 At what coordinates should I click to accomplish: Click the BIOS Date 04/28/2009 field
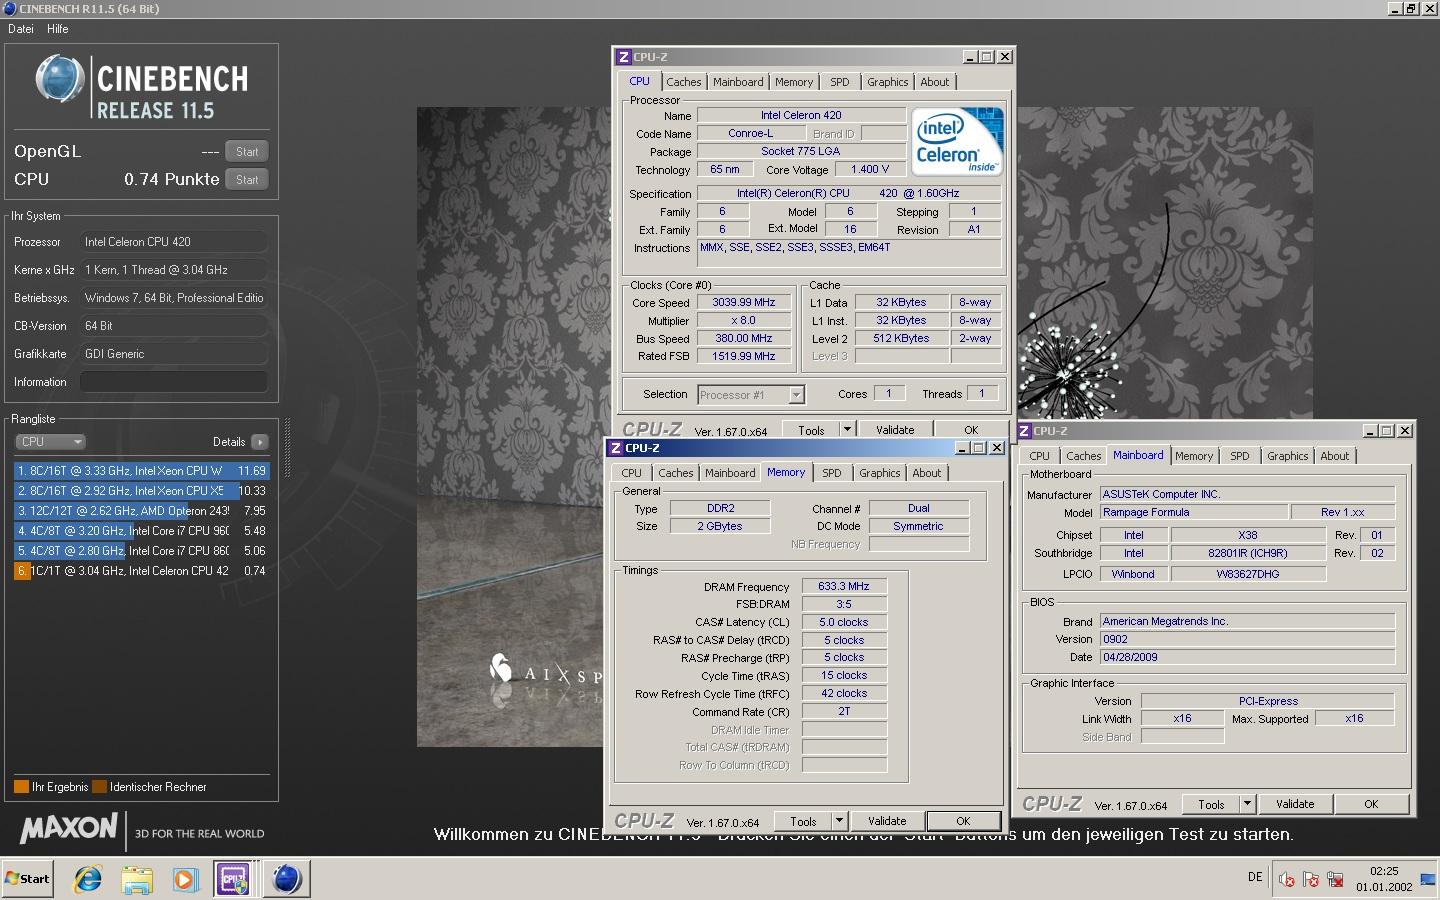click(1247, 657)
